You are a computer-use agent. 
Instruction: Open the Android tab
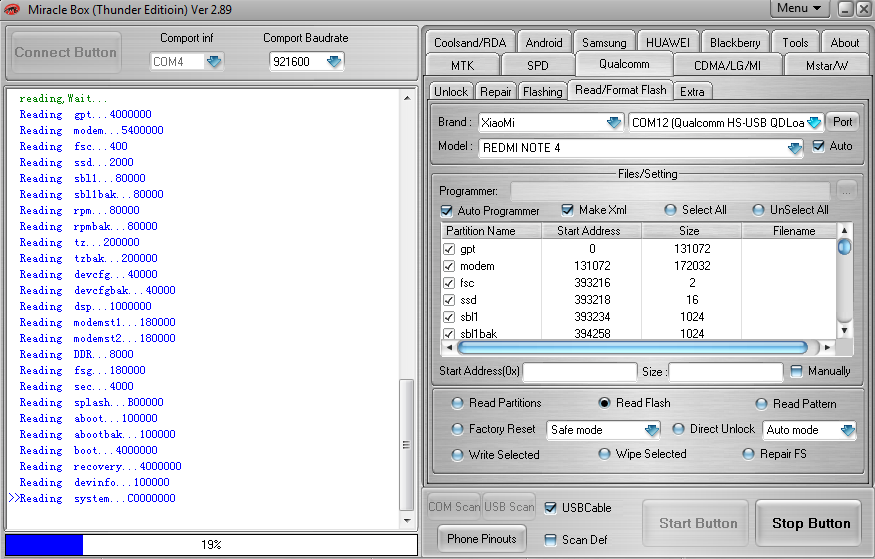tap(544, 42)
